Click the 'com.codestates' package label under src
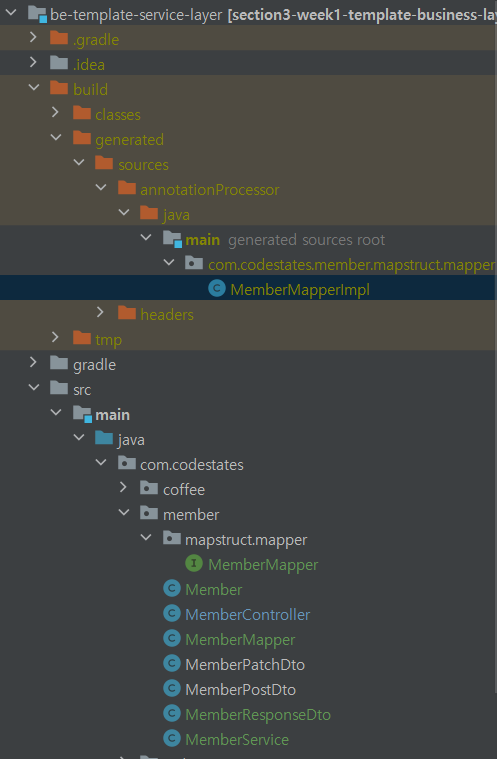The height and width of the screenshot is (759, 497). pos(192,465)
